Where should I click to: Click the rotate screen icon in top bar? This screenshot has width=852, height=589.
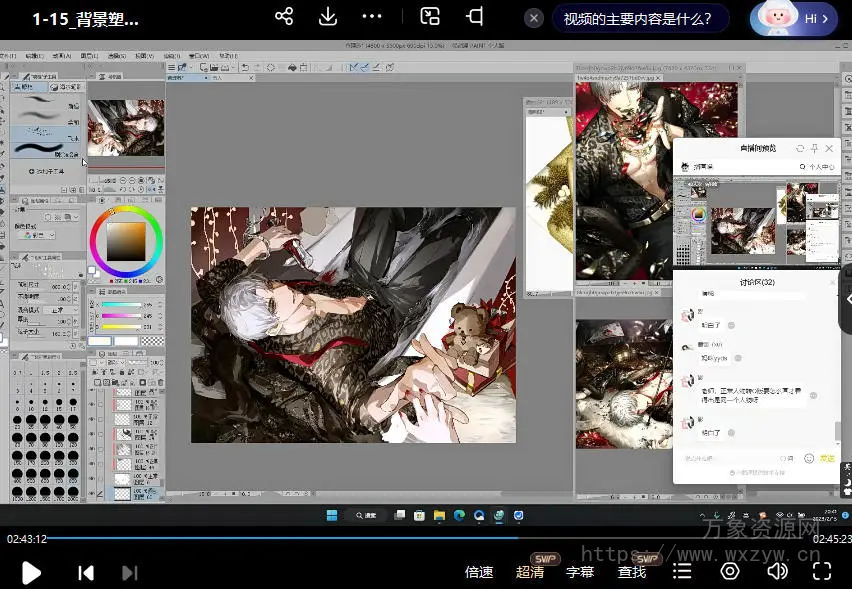(475, 17)
